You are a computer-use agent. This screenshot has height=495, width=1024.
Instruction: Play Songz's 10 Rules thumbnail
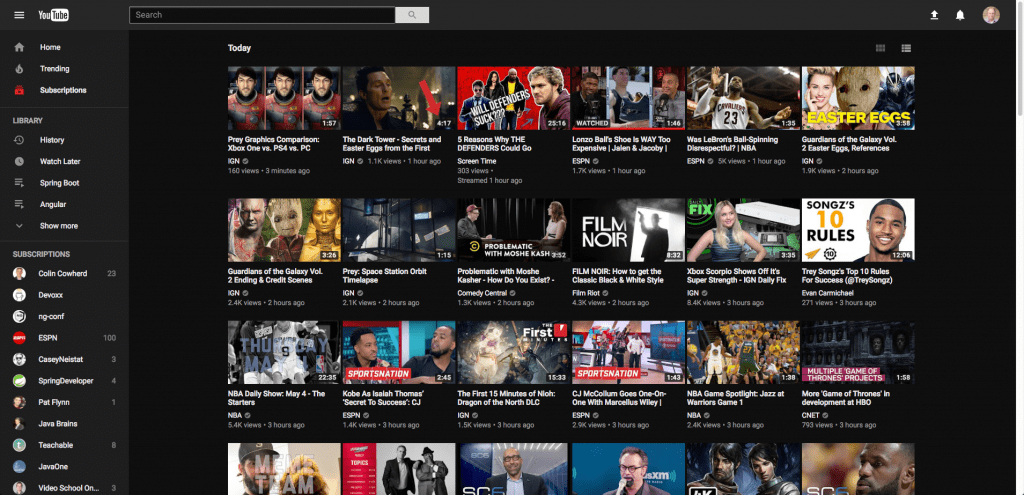coord(858,230)
